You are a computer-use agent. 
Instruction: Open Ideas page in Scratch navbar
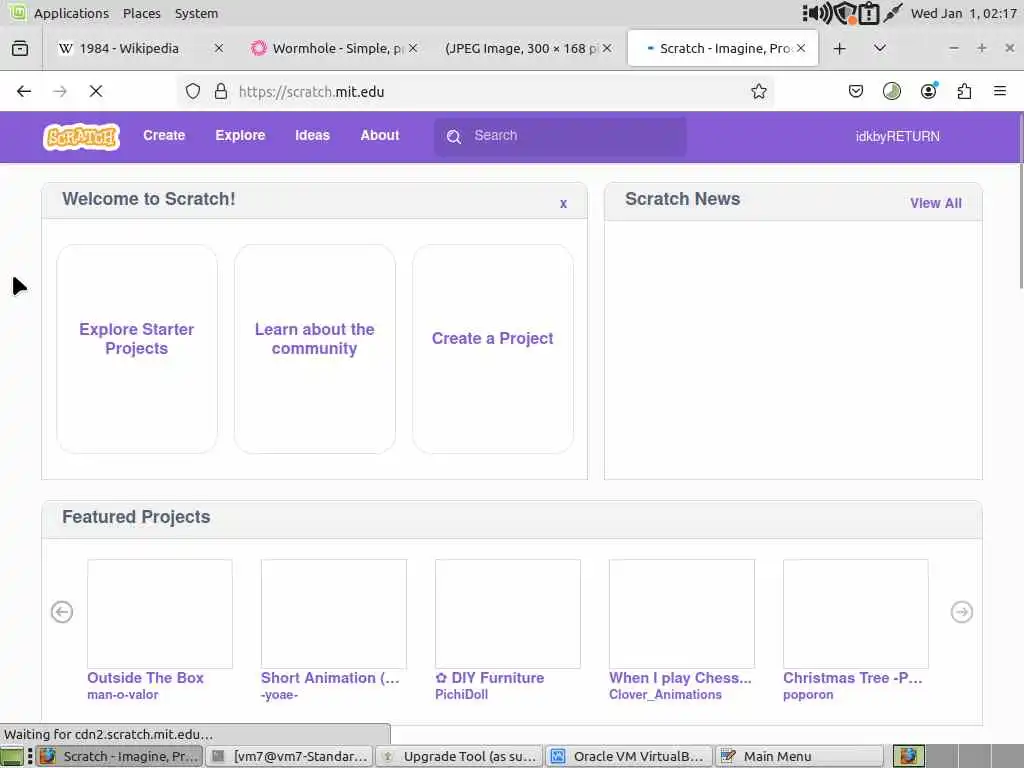(x=312, y=135)
